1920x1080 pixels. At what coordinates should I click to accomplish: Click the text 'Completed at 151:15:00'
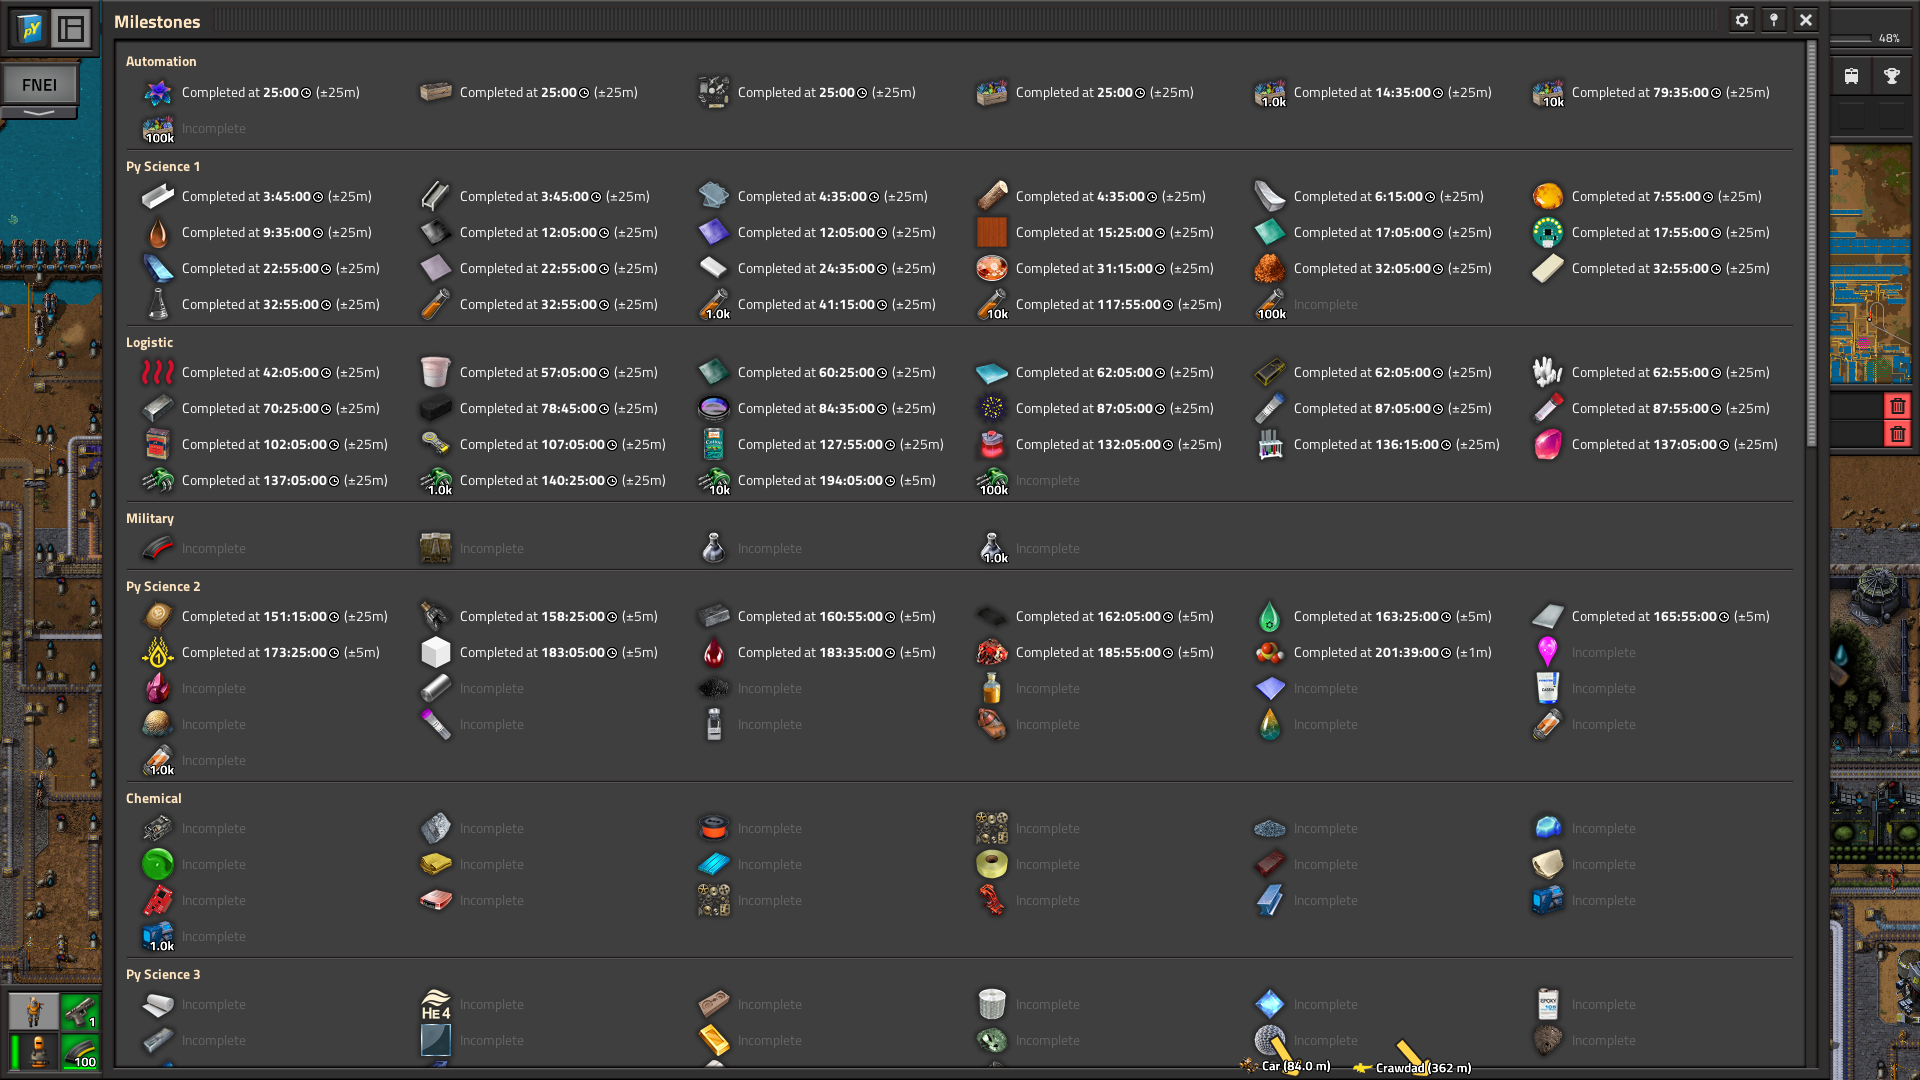point(254,617)
